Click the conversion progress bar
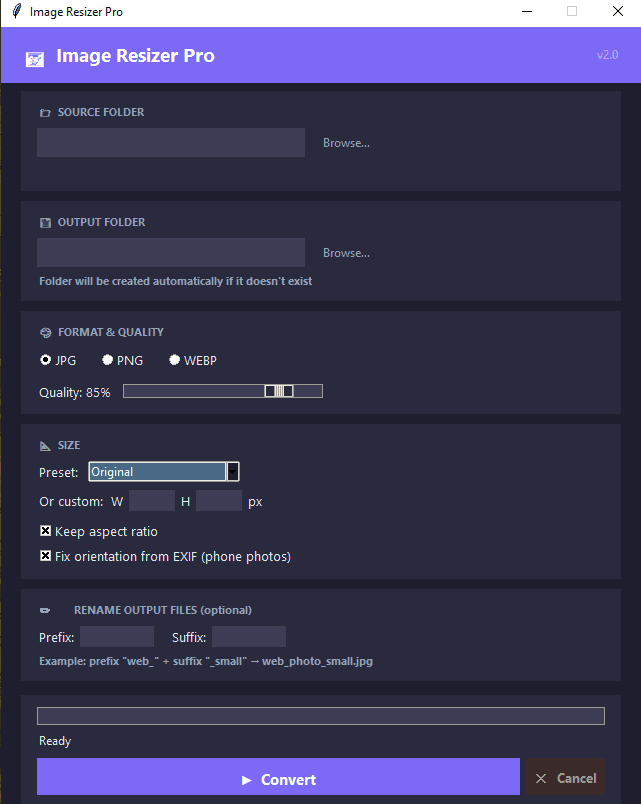This screenshot has height=804, width=641. pyautogui.click(x=321, y=716)
